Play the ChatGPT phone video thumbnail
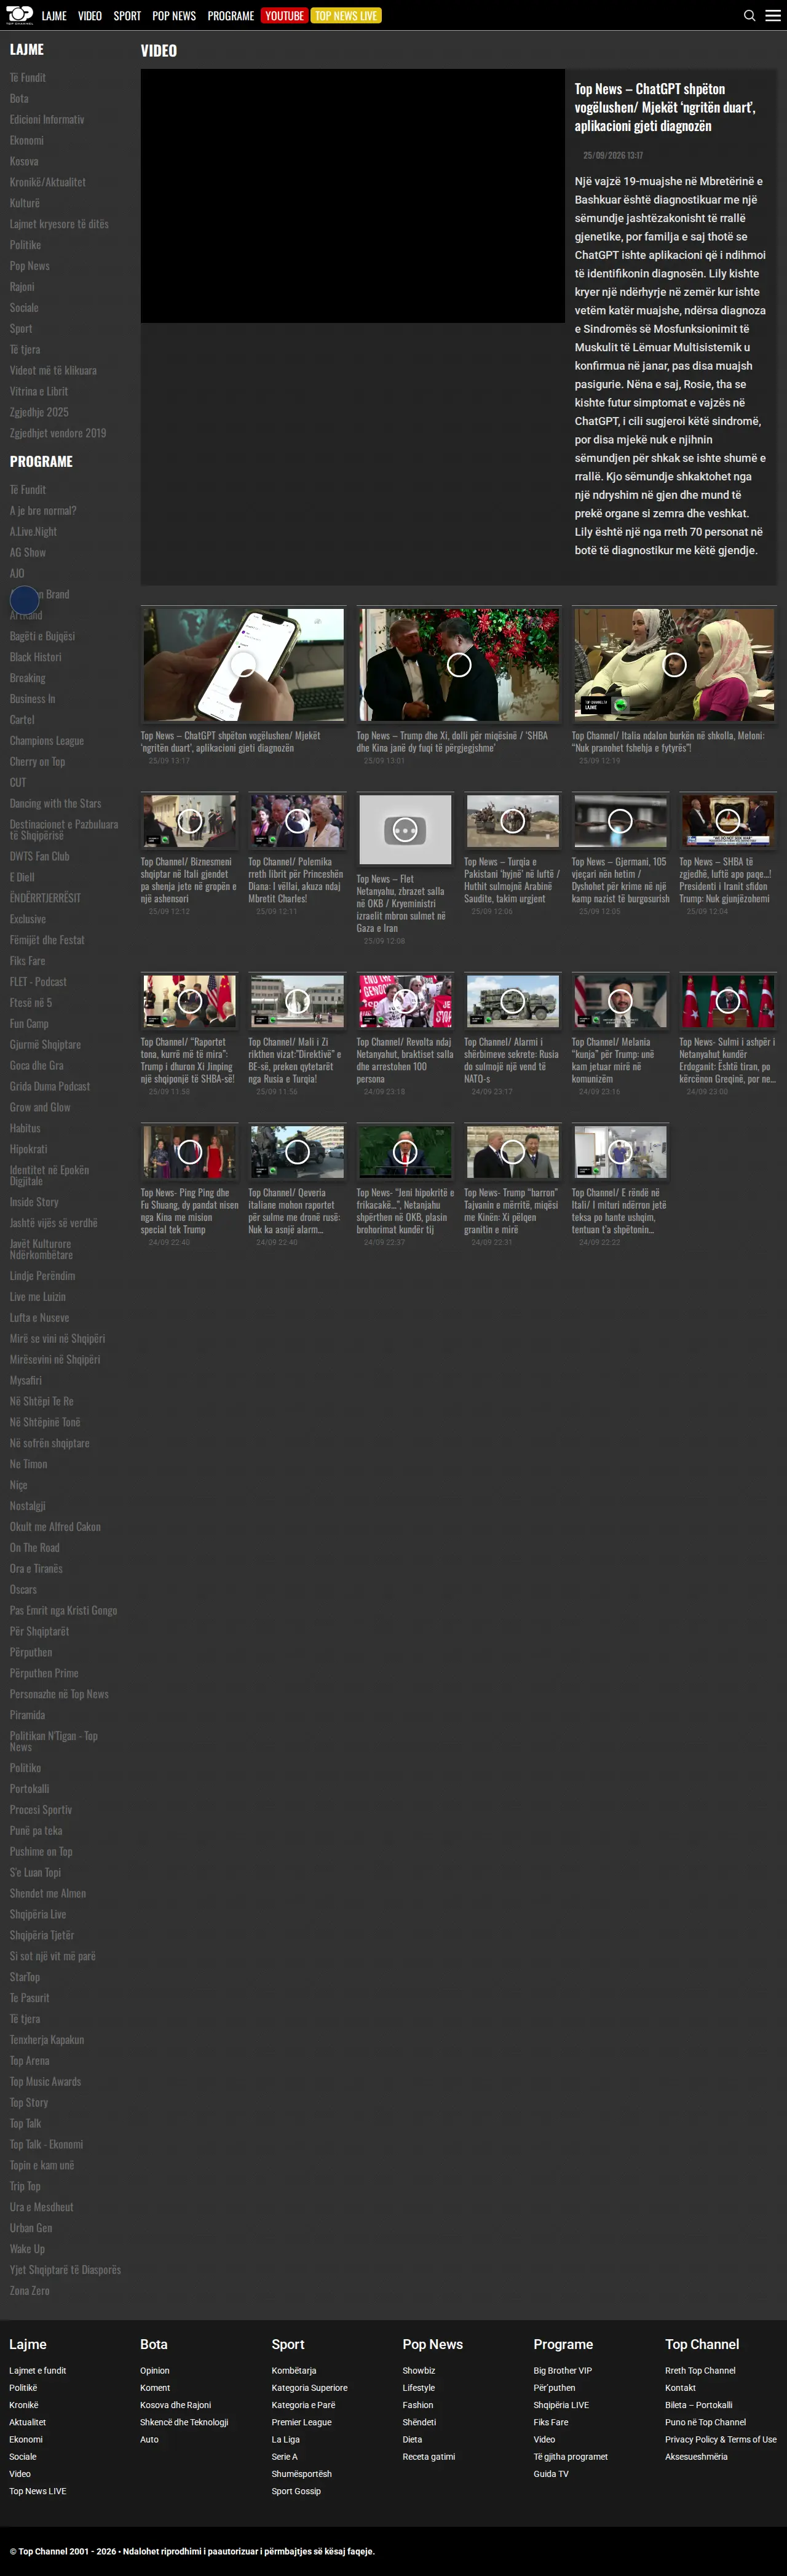787x2576 pixels. 243,665
